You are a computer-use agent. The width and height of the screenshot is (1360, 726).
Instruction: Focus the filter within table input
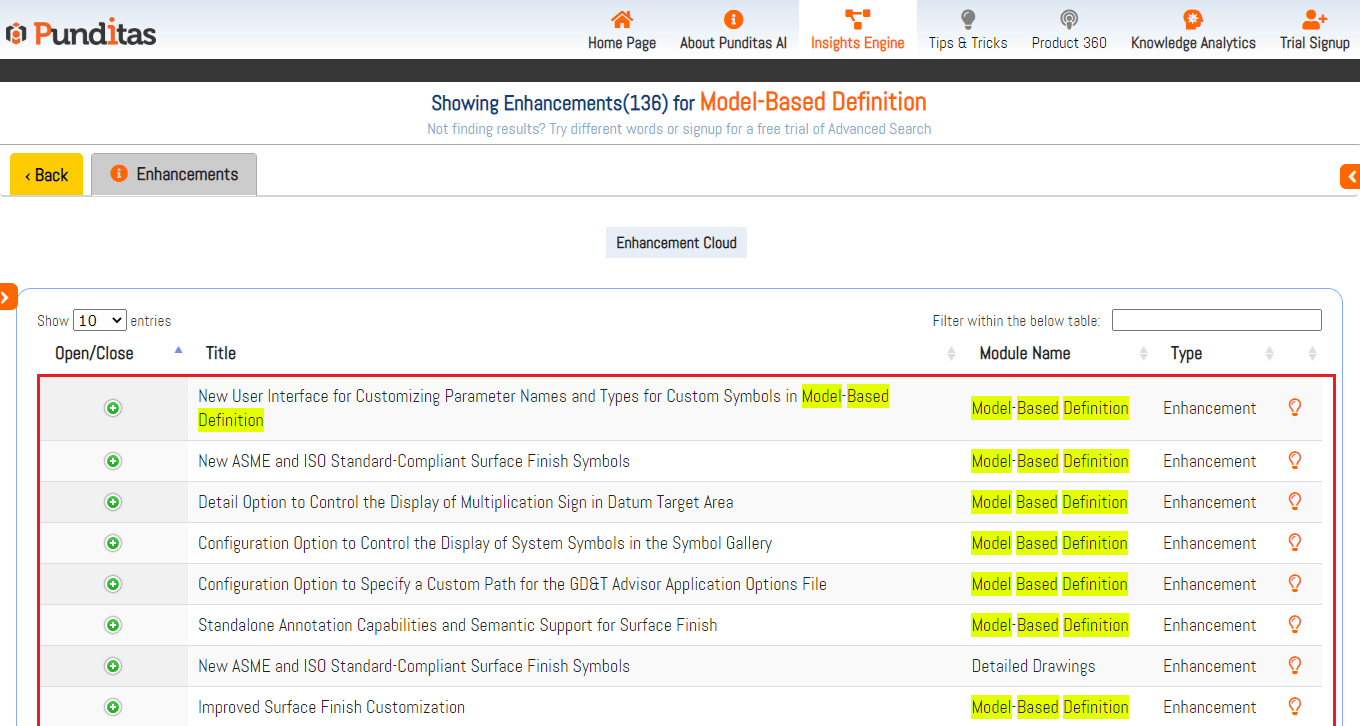point(1216,320)
